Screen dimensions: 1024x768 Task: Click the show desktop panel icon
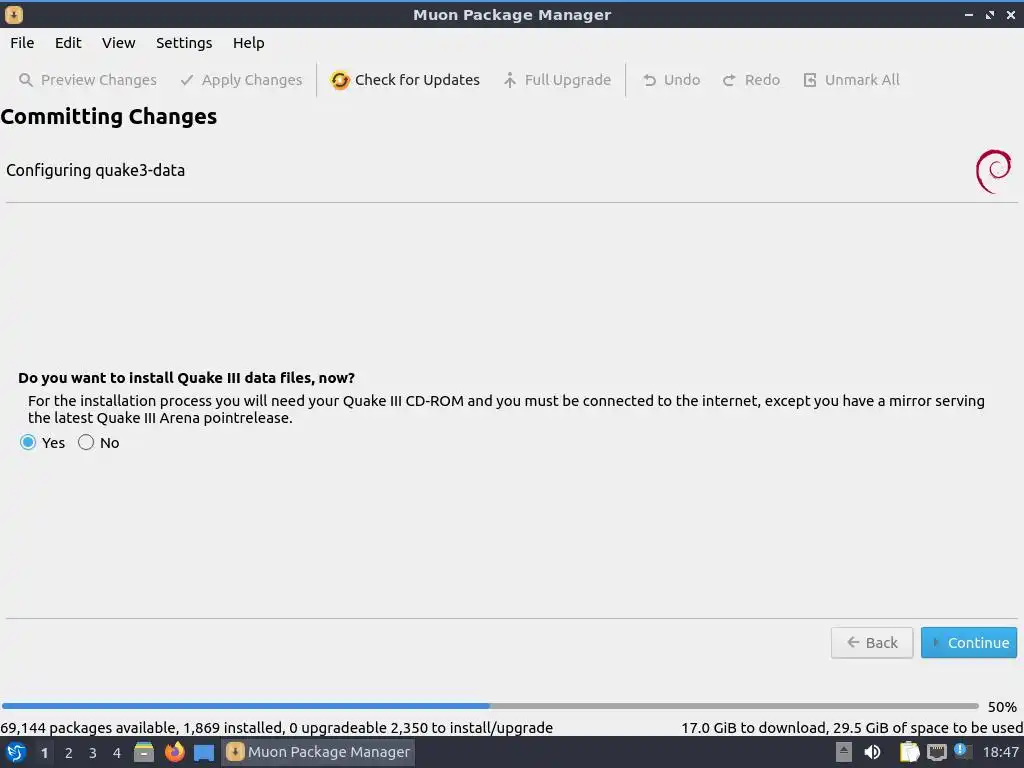coord(204,753)
